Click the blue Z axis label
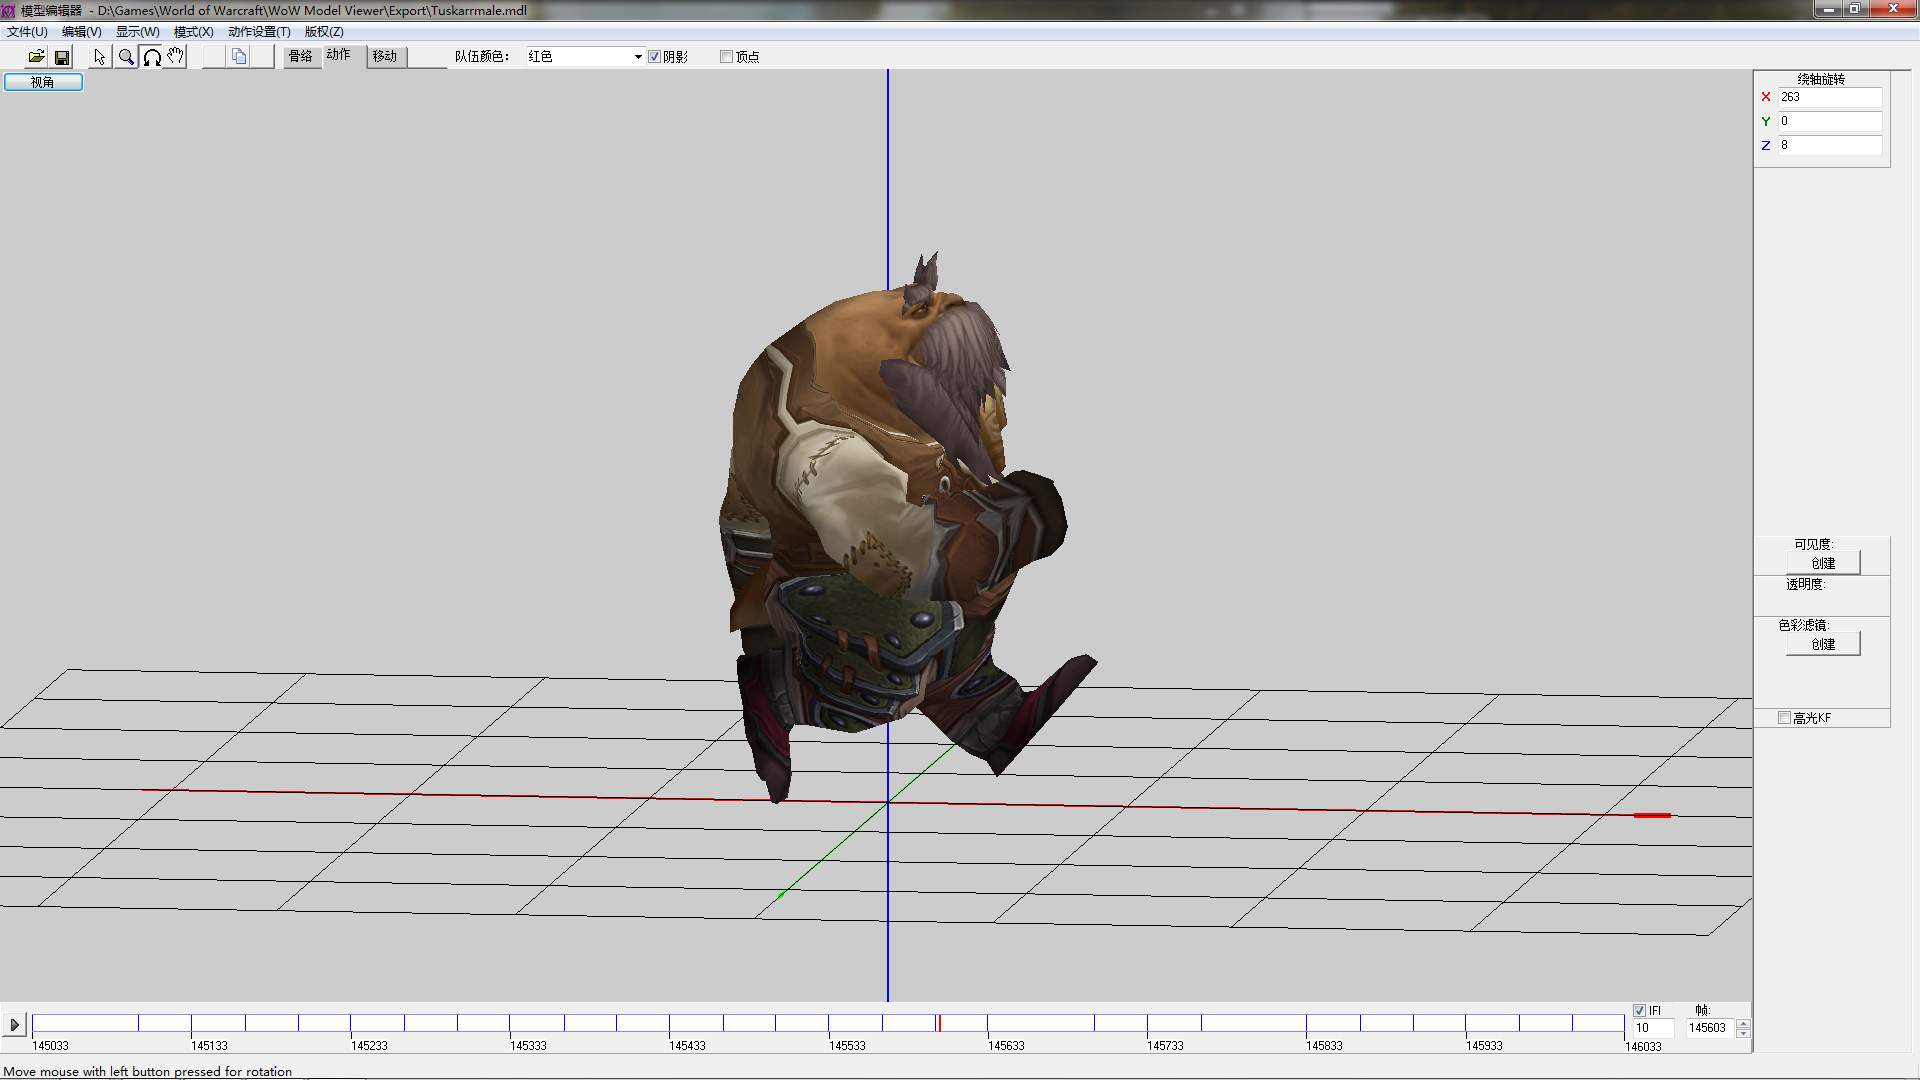This screenshot has height=1080, width=1920. tap(1766, 145)
